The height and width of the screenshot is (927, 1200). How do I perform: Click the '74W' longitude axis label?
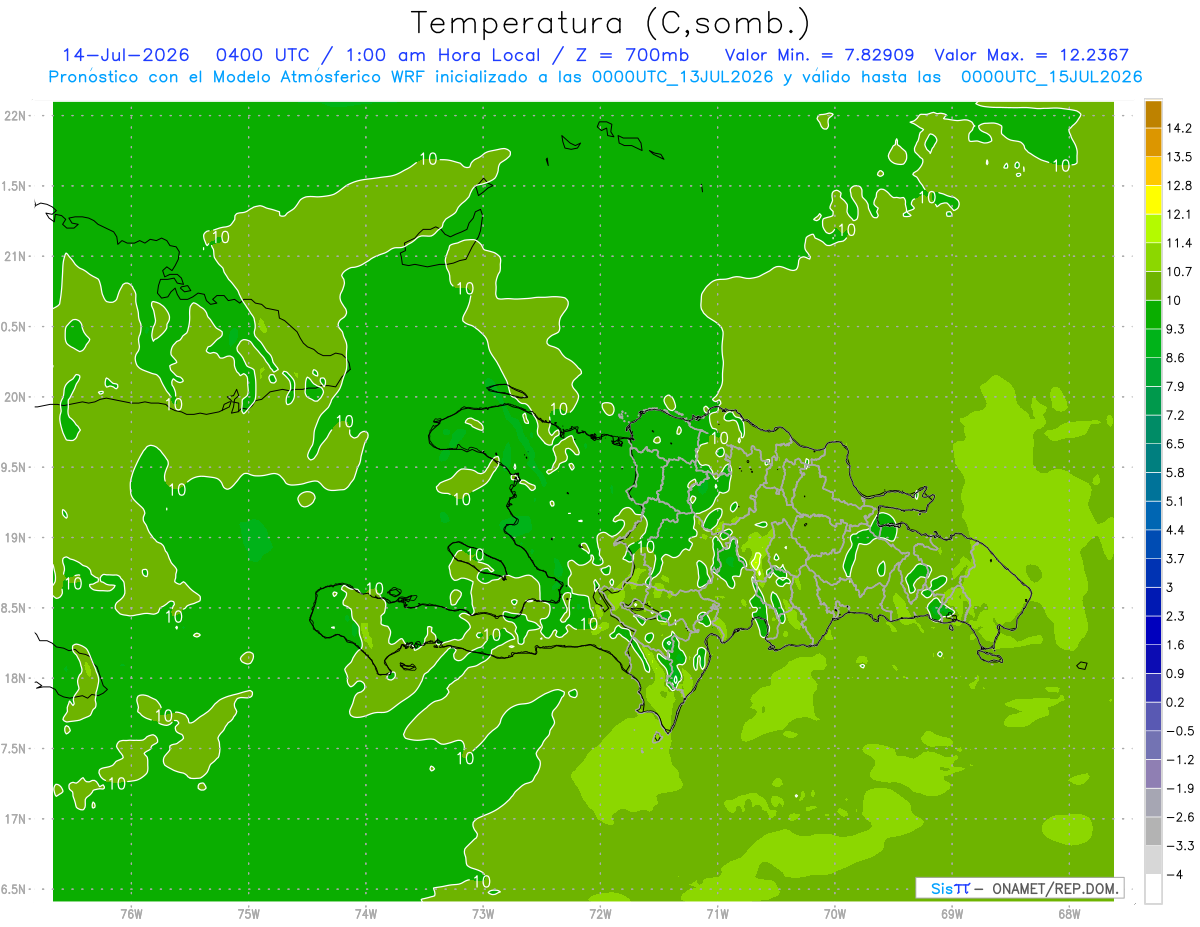pos(365,914)
